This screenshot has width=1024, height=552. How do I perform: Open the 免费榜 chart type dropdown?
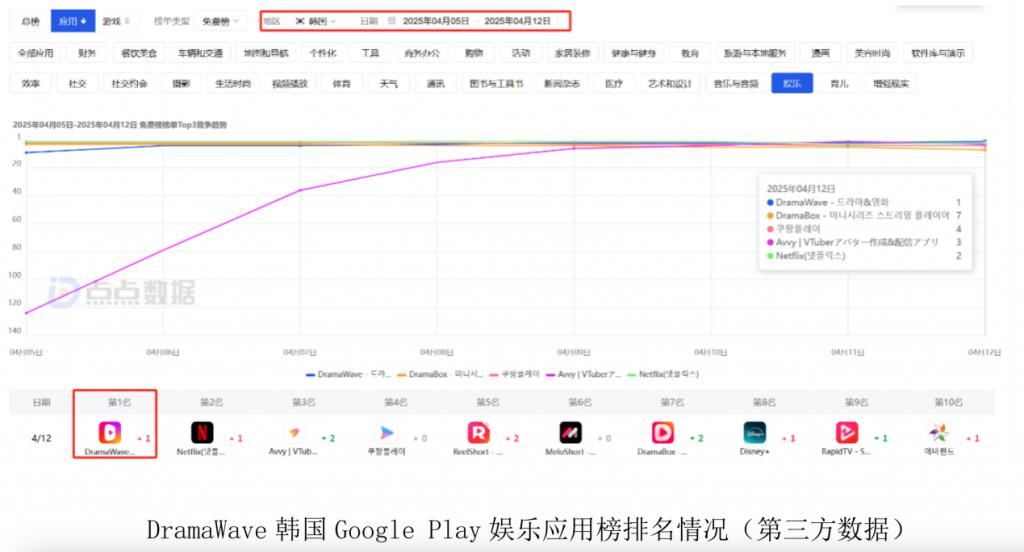(x=221, y=21)
